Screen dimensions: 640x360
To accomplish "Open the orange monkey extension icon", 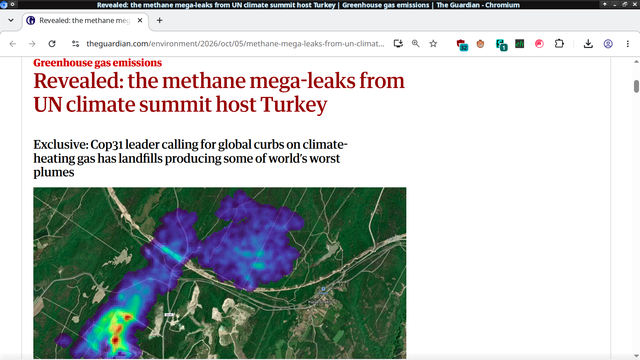I will point(480,44).
